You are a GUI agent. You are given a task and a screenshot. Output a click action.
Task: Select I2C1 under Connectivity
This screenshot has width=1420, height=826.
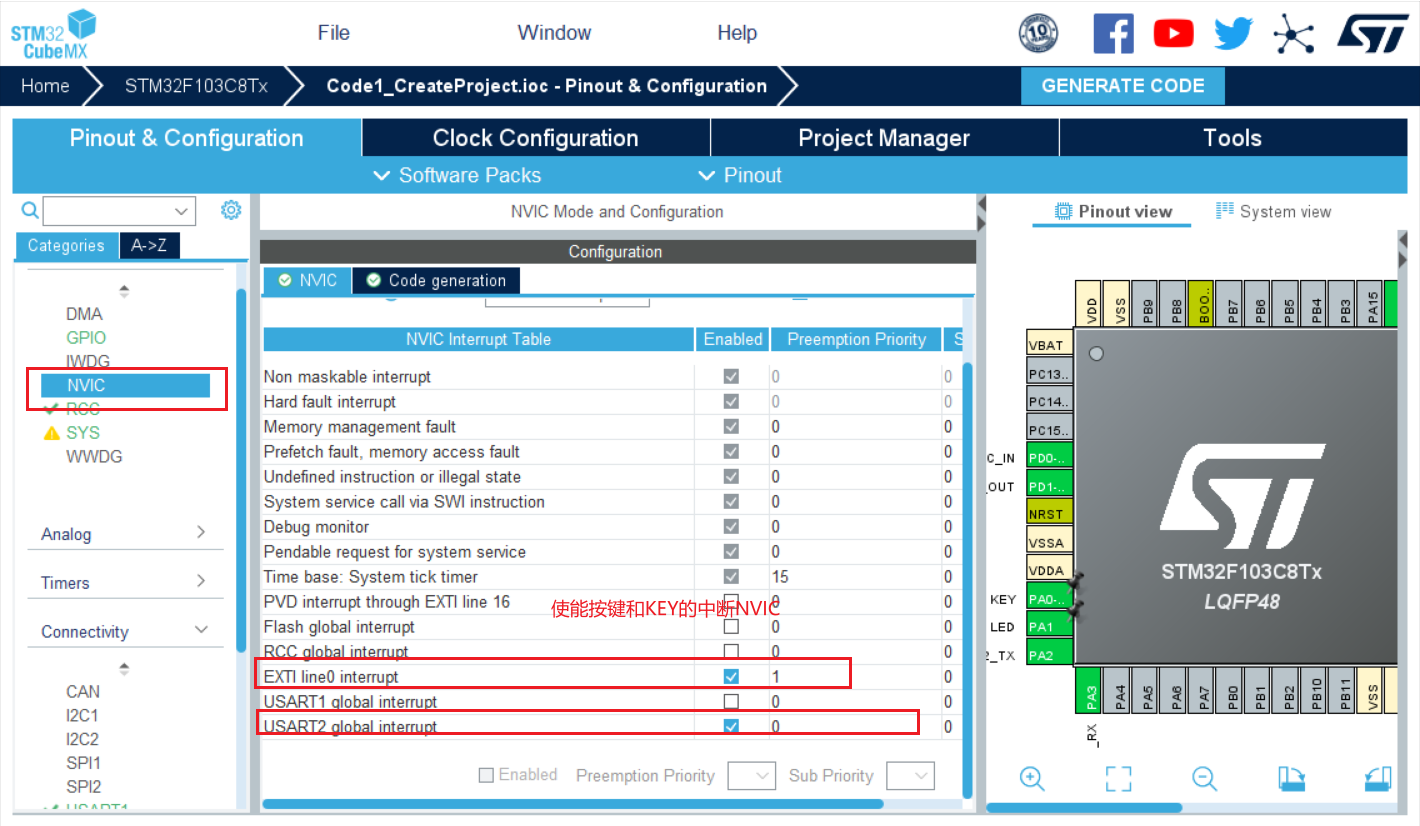[82, 715]
